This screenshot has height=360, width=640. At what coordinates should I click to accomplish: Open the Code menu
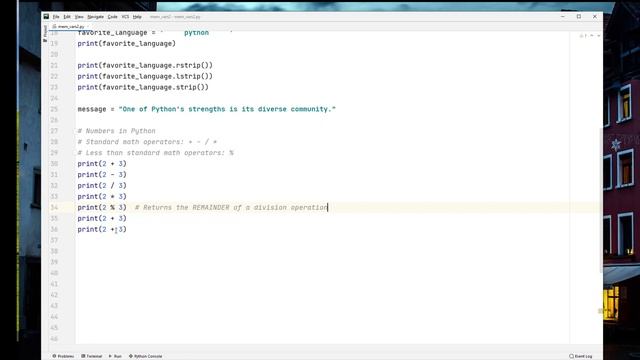[113, 17]
